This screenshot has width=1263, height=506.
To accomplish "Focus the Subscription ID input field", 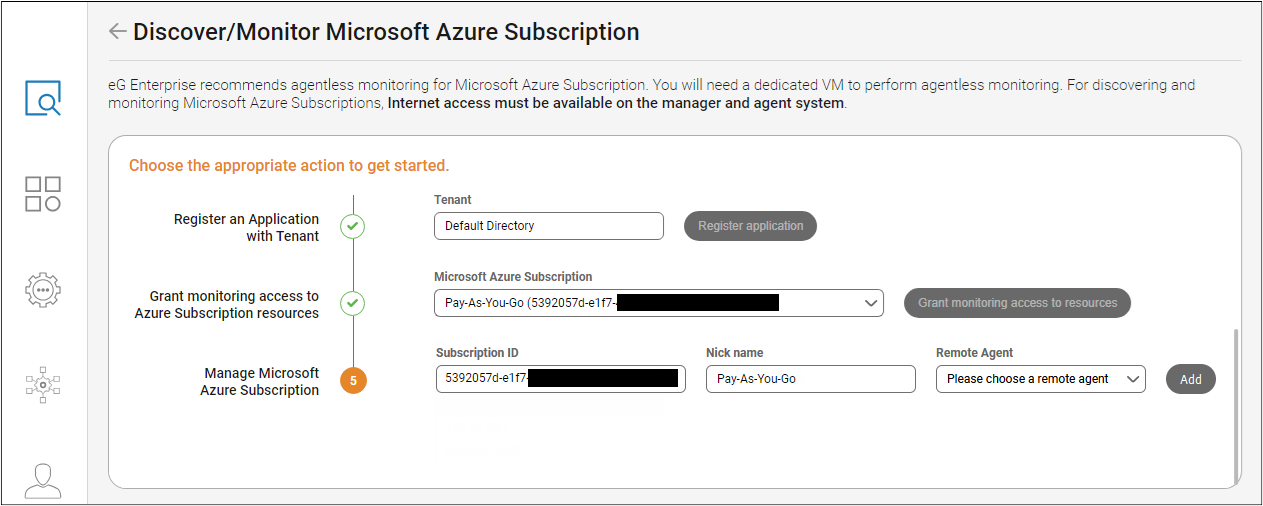I will pos(560,379).
